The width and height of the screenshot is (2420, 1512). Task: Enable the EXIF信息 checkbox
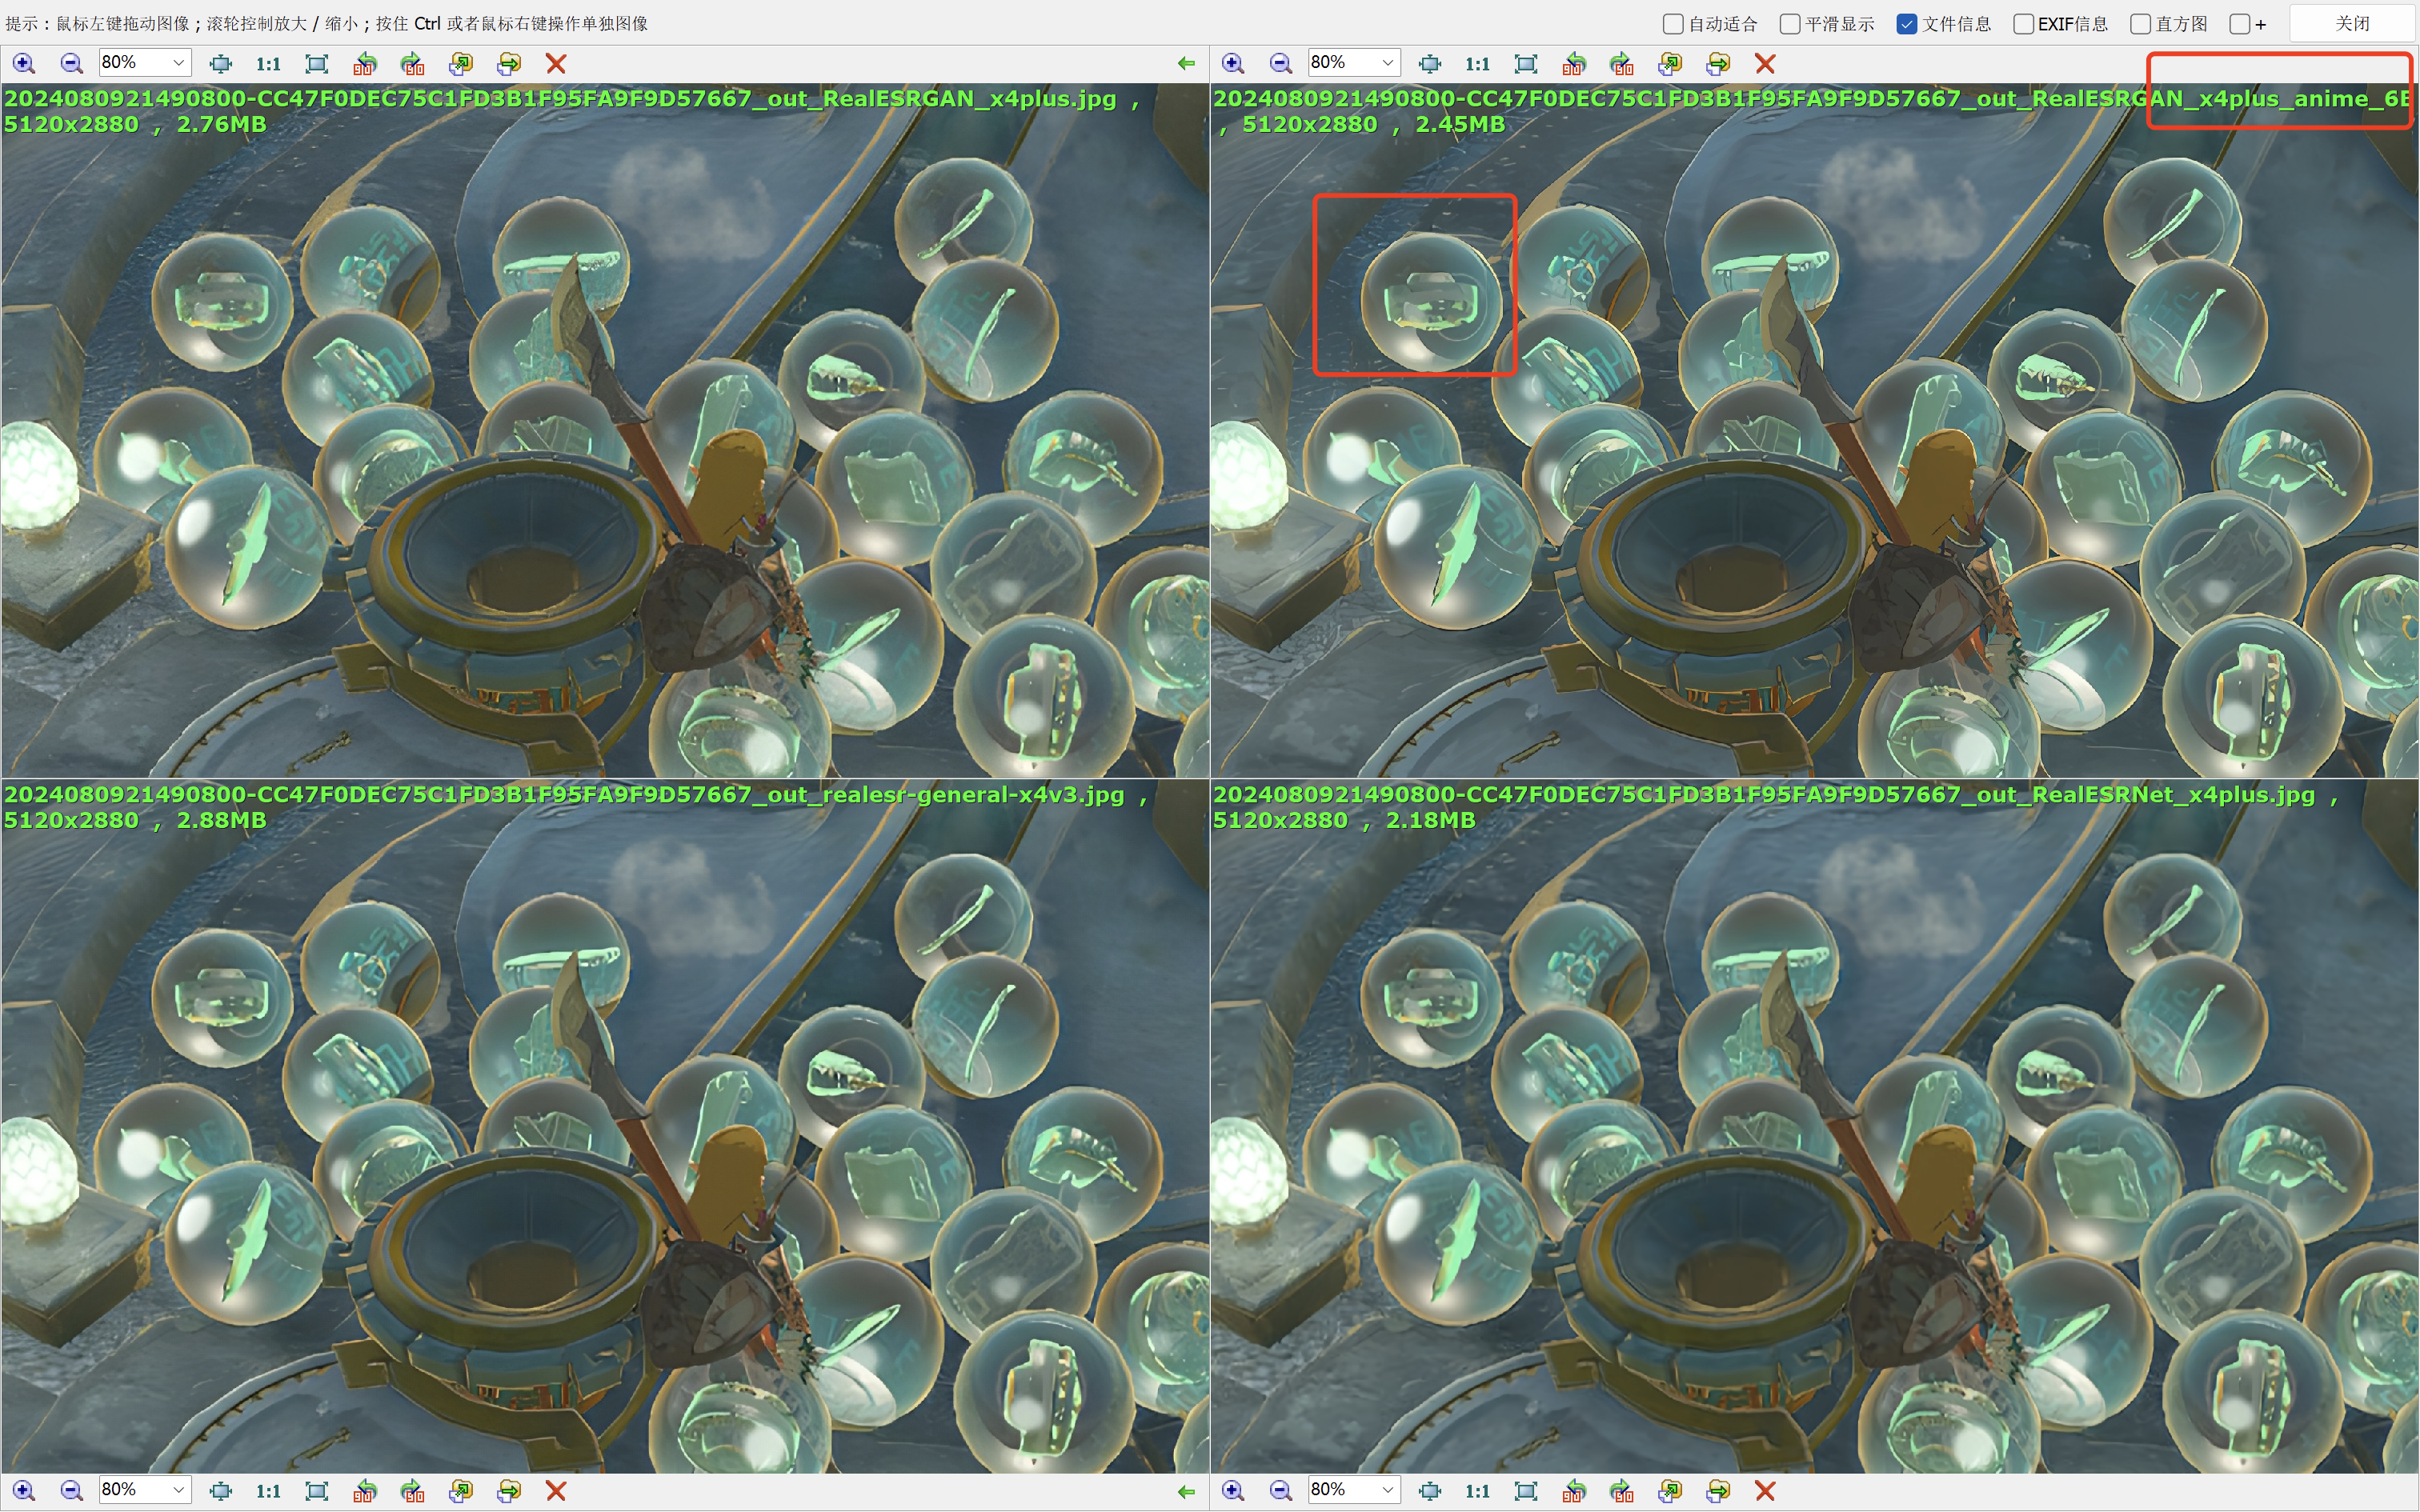coord(2023,24)
